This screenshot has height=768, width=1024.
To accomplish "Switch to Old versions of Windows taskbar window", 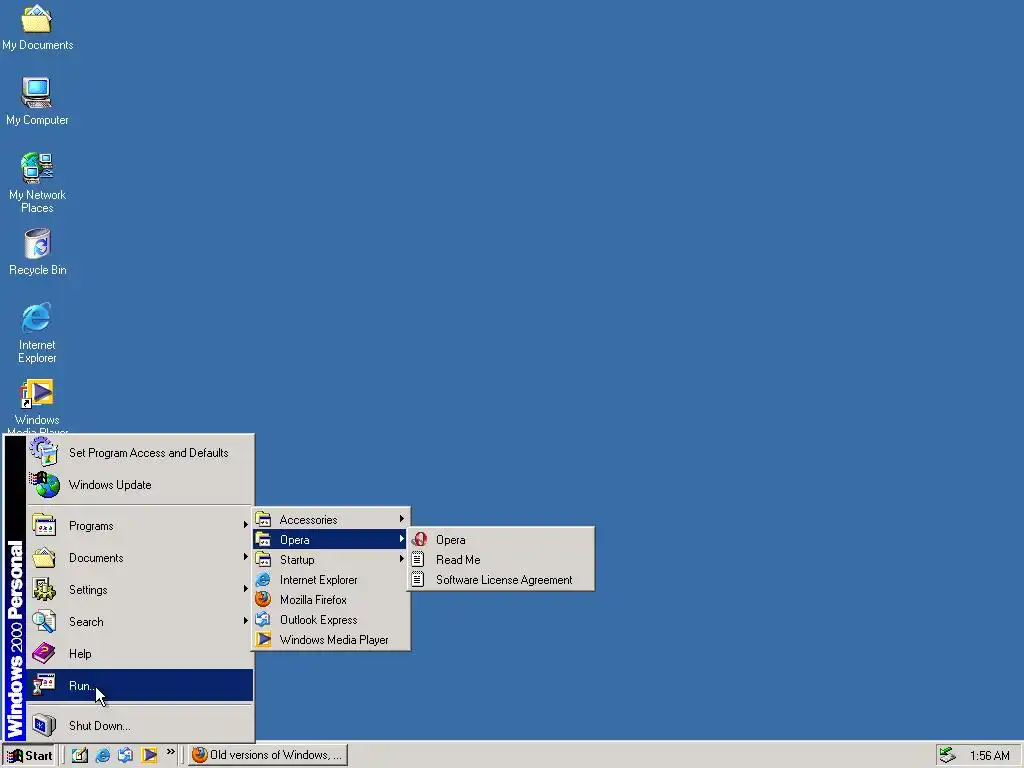I will click(x=268, y=755).
